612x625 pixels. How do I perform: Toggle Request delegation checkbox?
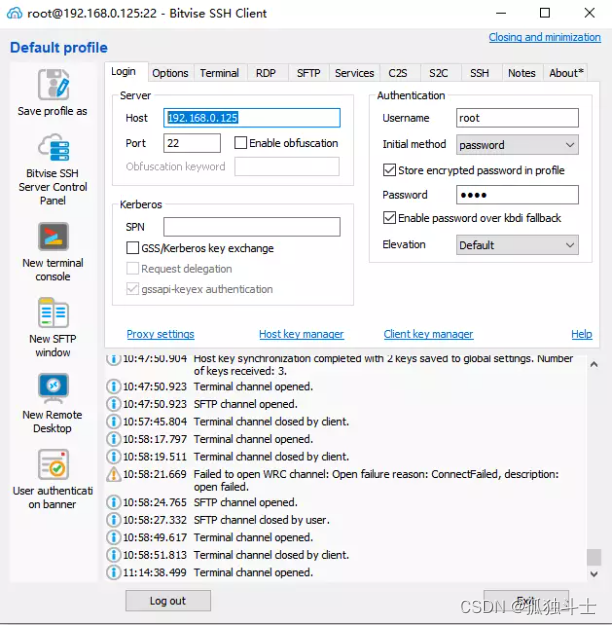(132, 268)
